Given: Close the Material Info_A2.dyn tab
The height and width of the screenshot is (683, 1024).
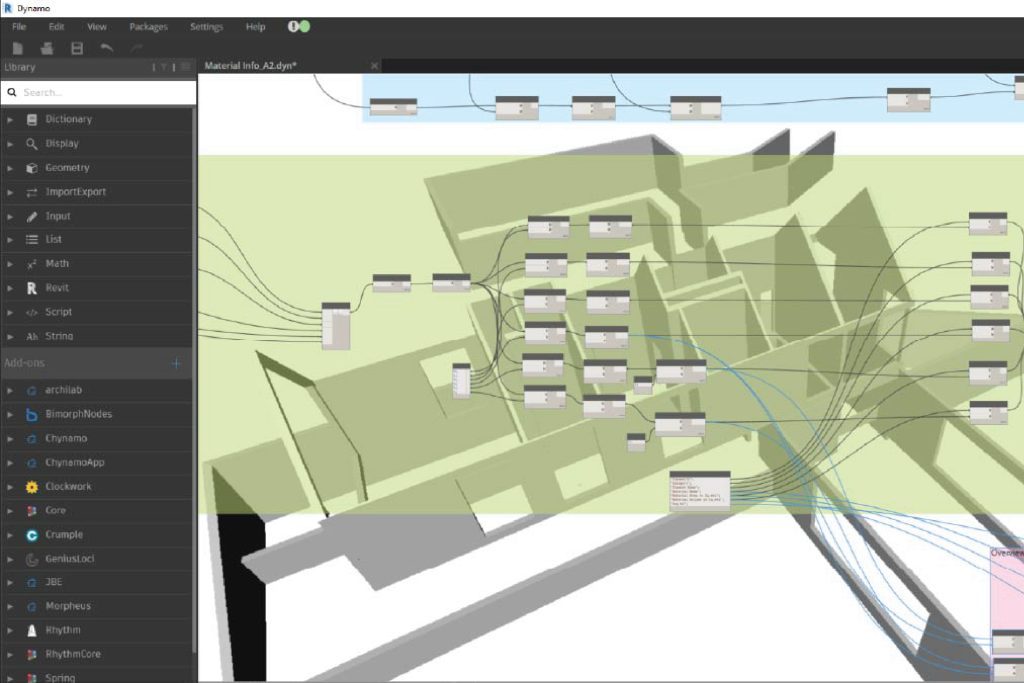Looking at the screenshot, I should tap(375, 66).
